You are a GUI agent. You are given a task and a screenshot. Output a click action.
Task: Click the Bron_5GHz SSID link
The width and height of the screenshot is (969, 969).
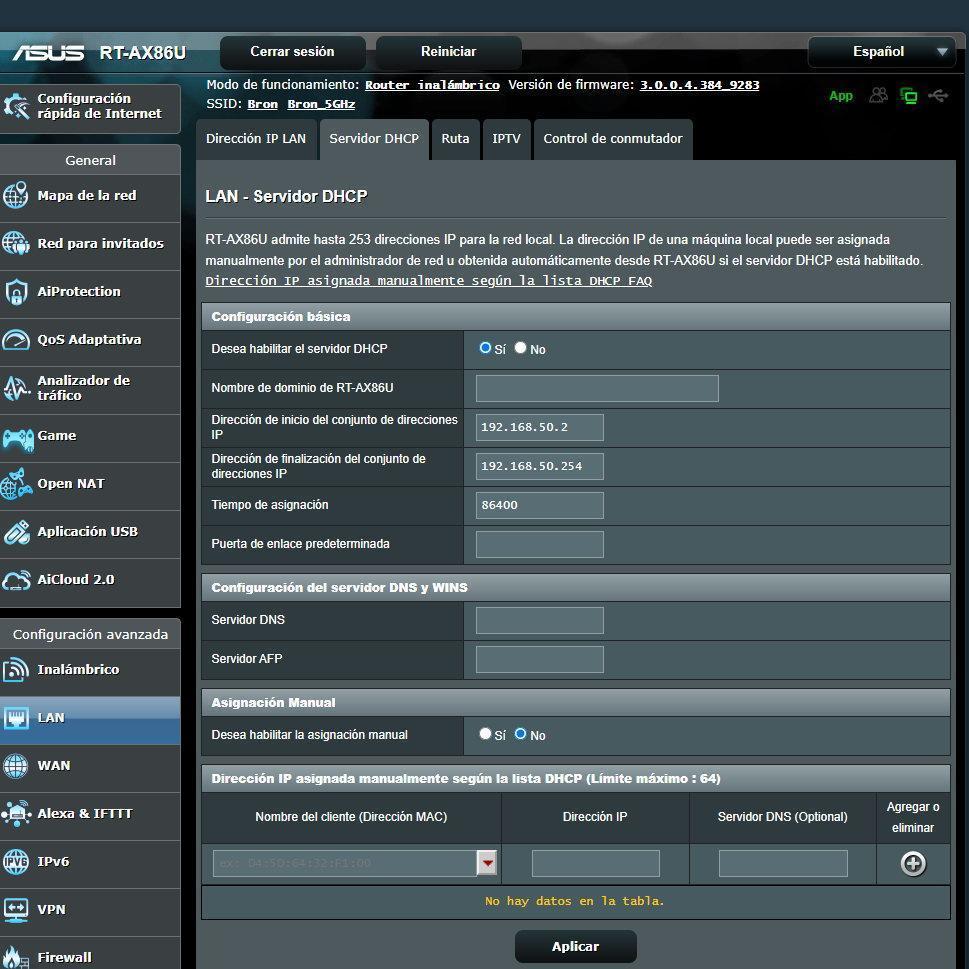[x=321, y=104]
